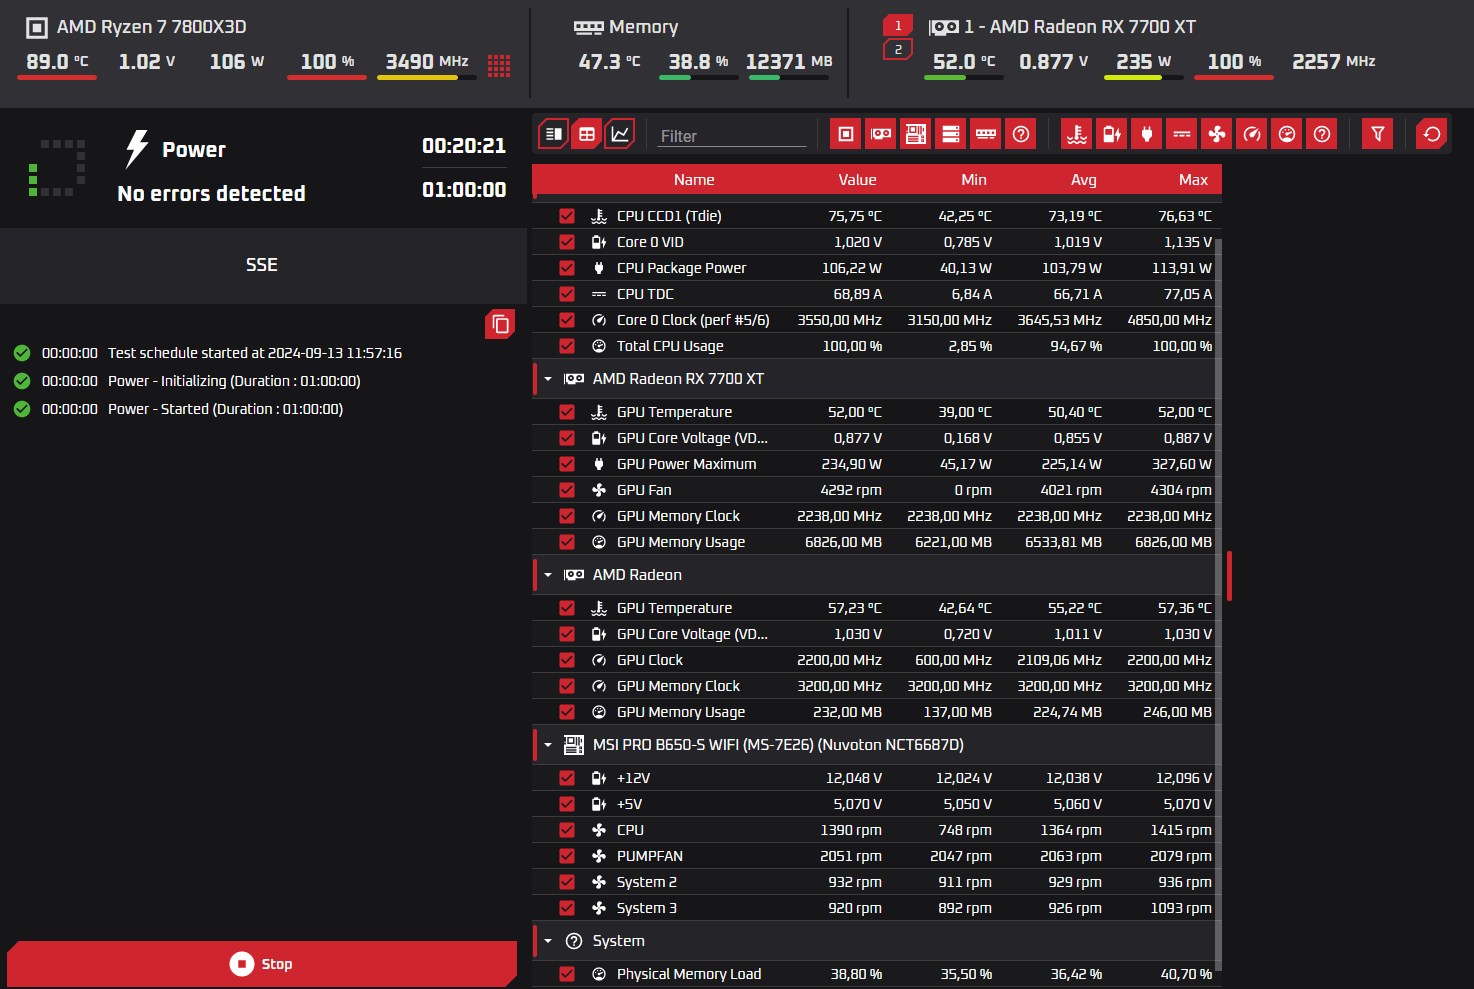Collapse the AMD Radeon sensor group

click(548, 575)
